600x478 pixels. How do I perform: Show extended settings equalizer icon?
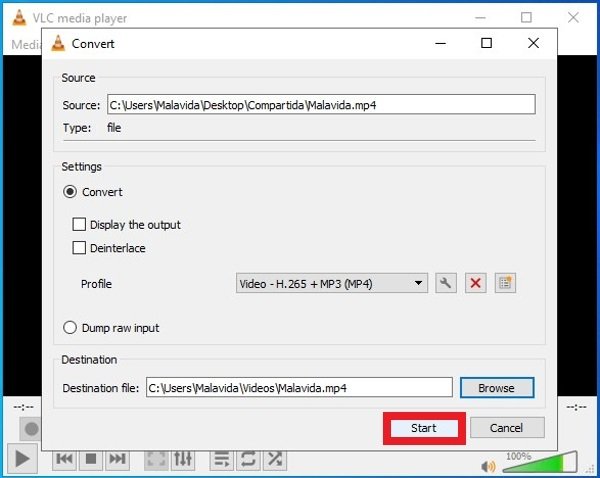pyautogui.click(x=183, y=458)
